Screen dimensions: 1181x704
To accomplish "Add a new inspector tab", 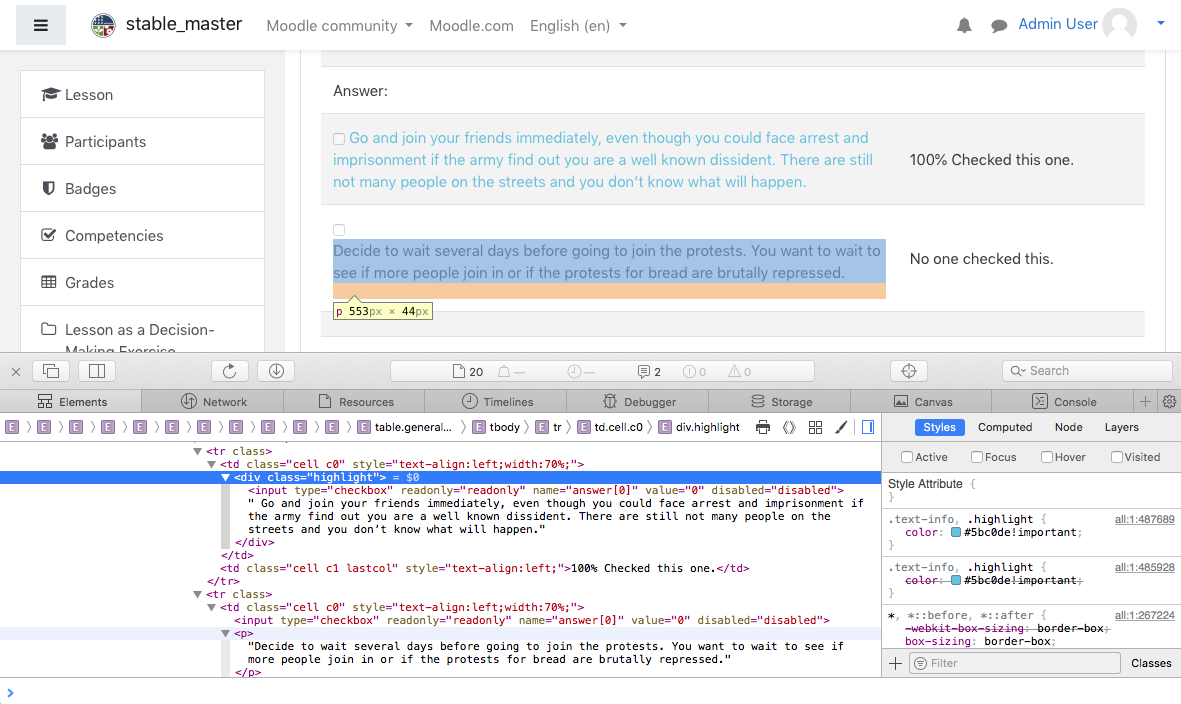I will click(x=1146, y=401).
